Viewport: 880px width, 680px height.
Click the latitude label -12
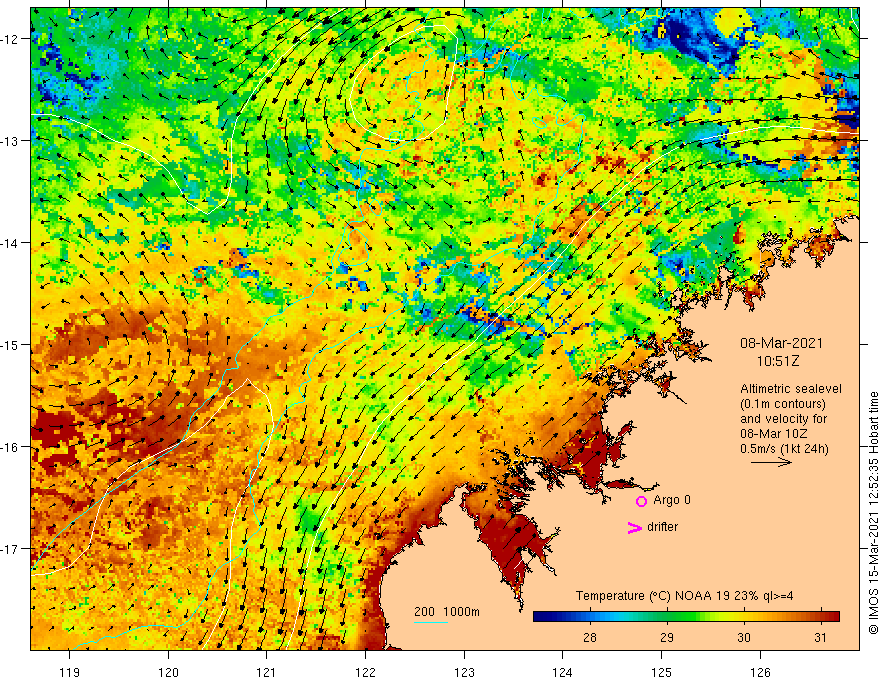coord(11,39)
